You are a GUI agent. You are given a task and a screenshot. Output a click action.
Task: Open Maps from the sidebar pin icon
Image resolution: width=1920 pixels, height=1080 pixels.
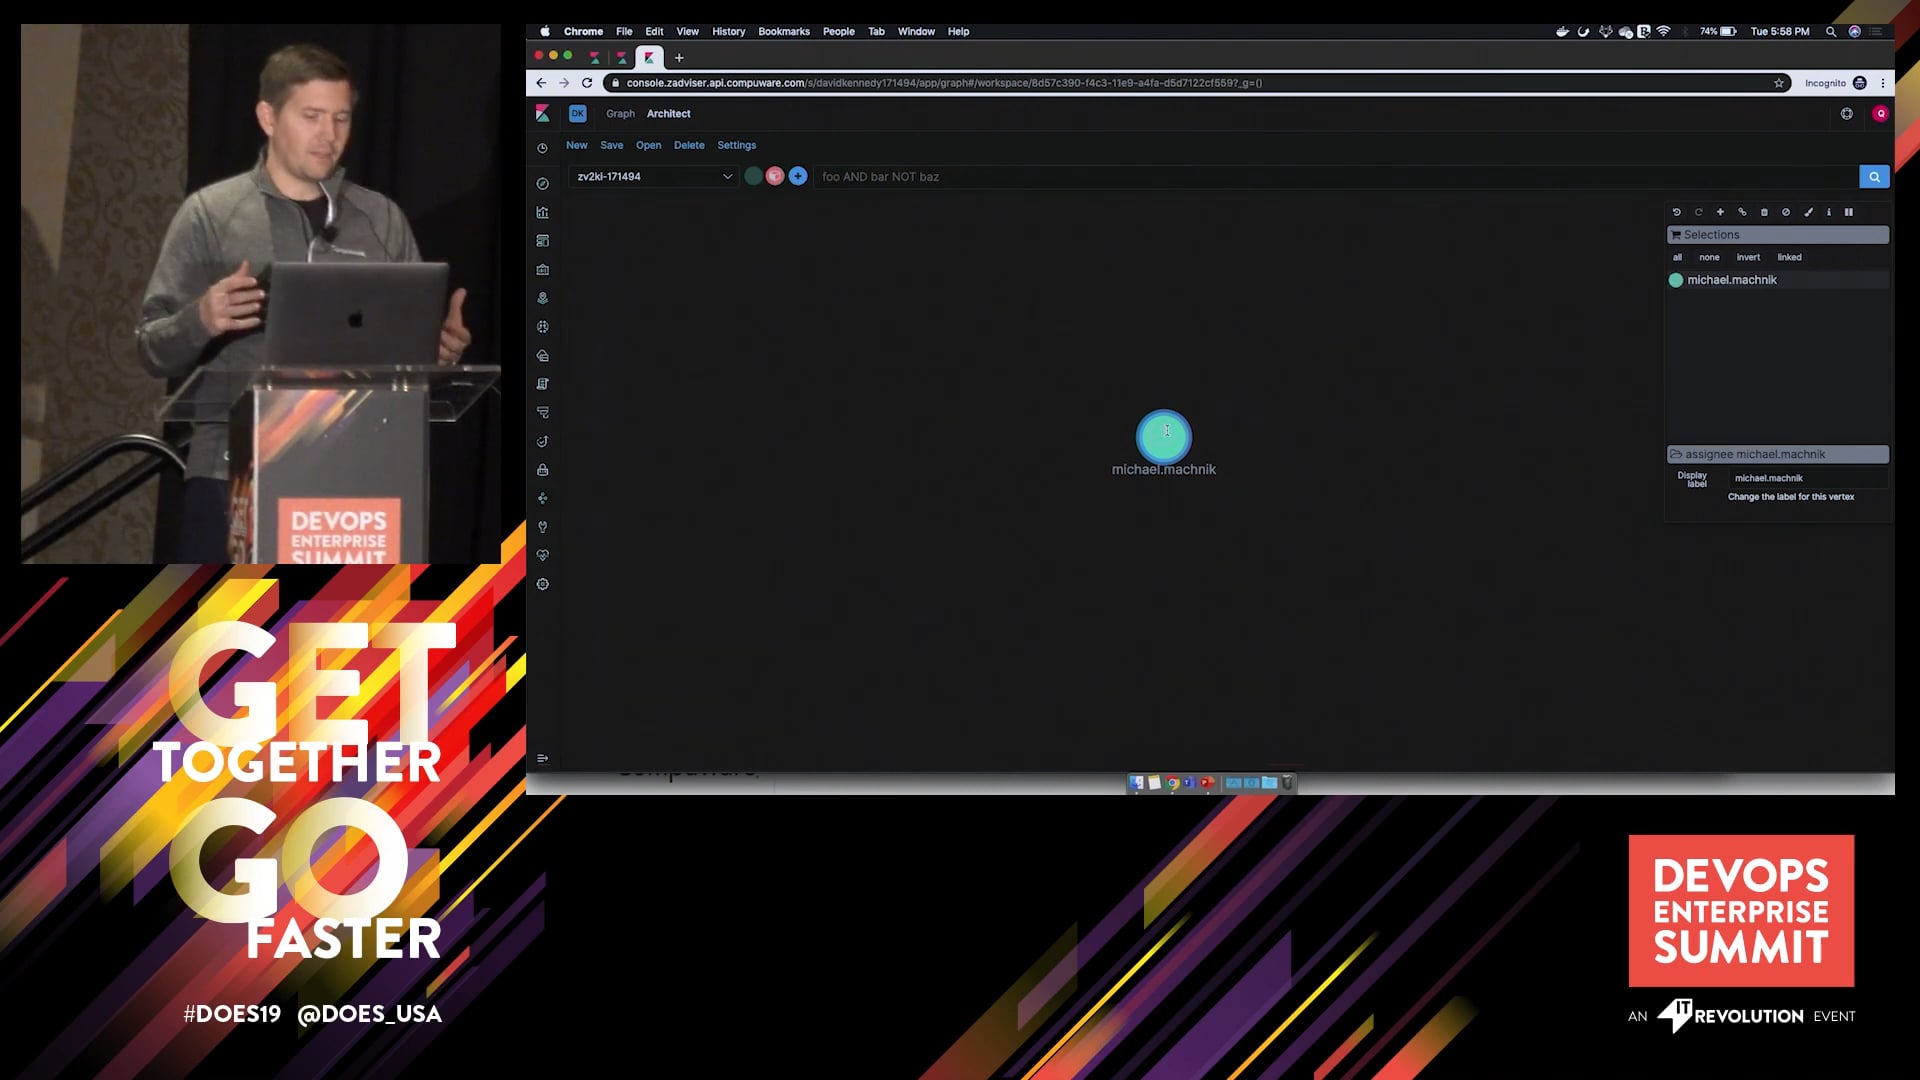pos(542,298)
